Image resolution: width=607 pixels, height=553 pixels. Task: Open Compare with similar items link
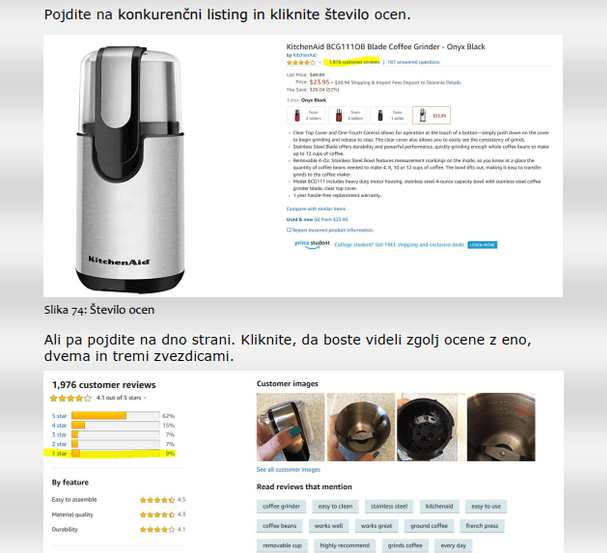click(x=316, y=209)
